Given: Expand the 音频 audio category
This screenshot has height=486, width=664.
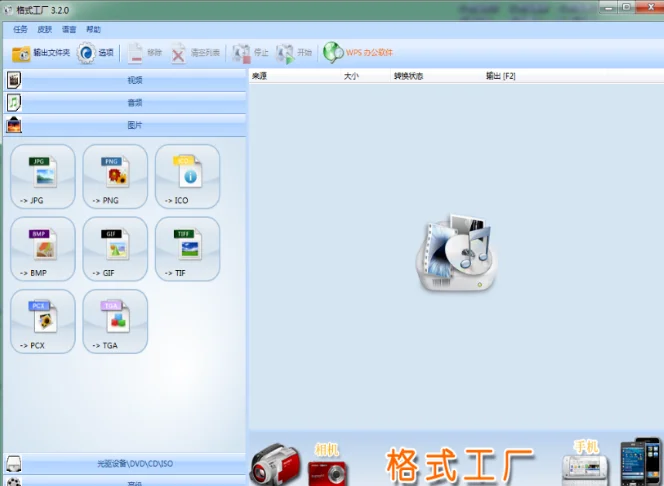Looking at the screenshot, I should click(135, 102).
